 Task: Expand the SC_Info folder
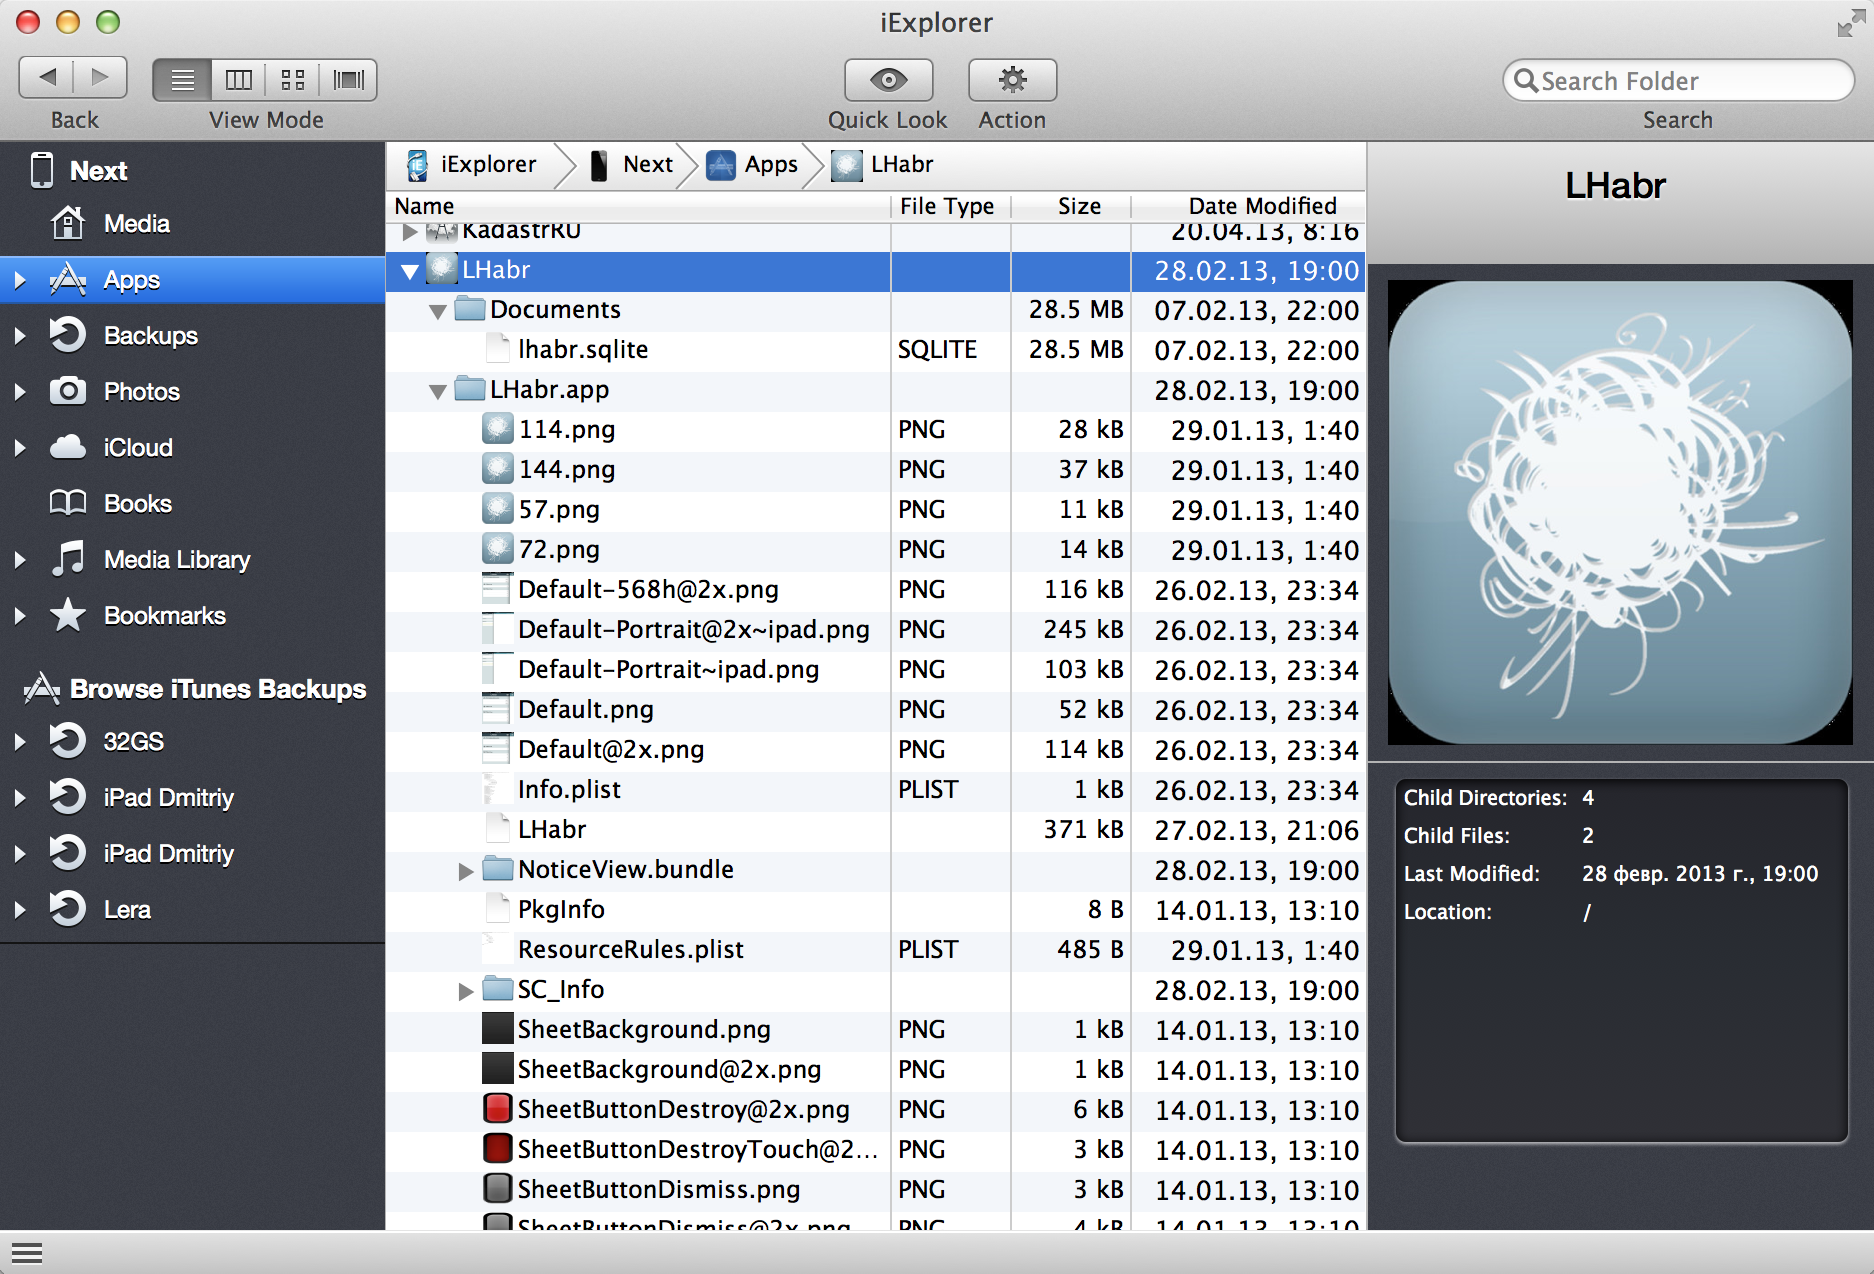tap(466, 991)
